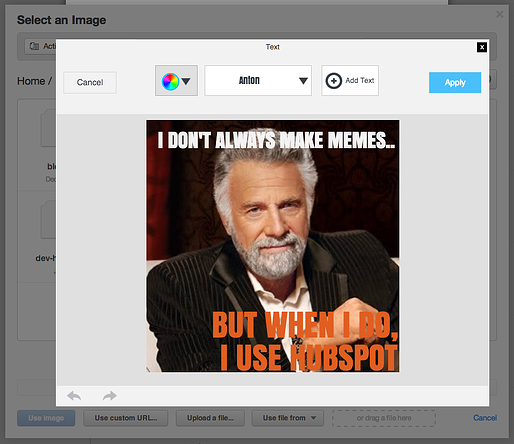Image resolution: width=514 pixels, height=444 pixels.
Task: Select the 'I use HubSpot' caption
Action: pyautogui.click(x=309, y=357)
